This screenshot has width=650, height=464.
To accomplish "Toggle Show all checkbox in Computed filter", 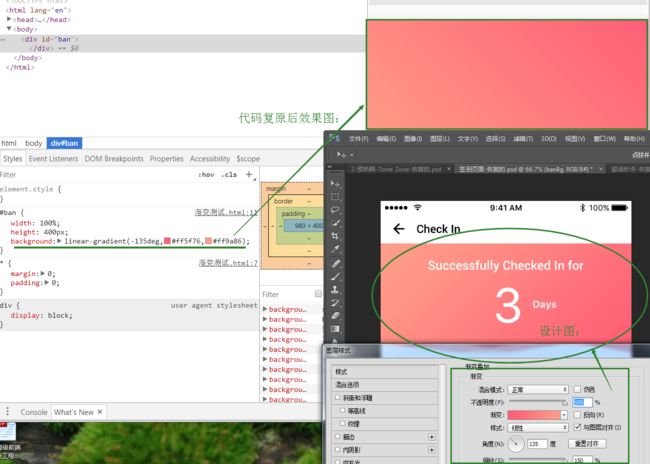I will pyautogui.click(x=318, y=294).
